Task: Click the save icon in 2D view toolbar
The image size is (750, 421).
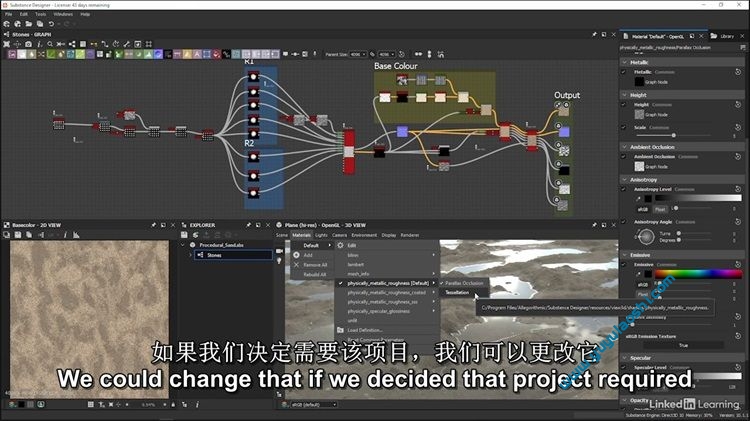Action: coord(18,235)
